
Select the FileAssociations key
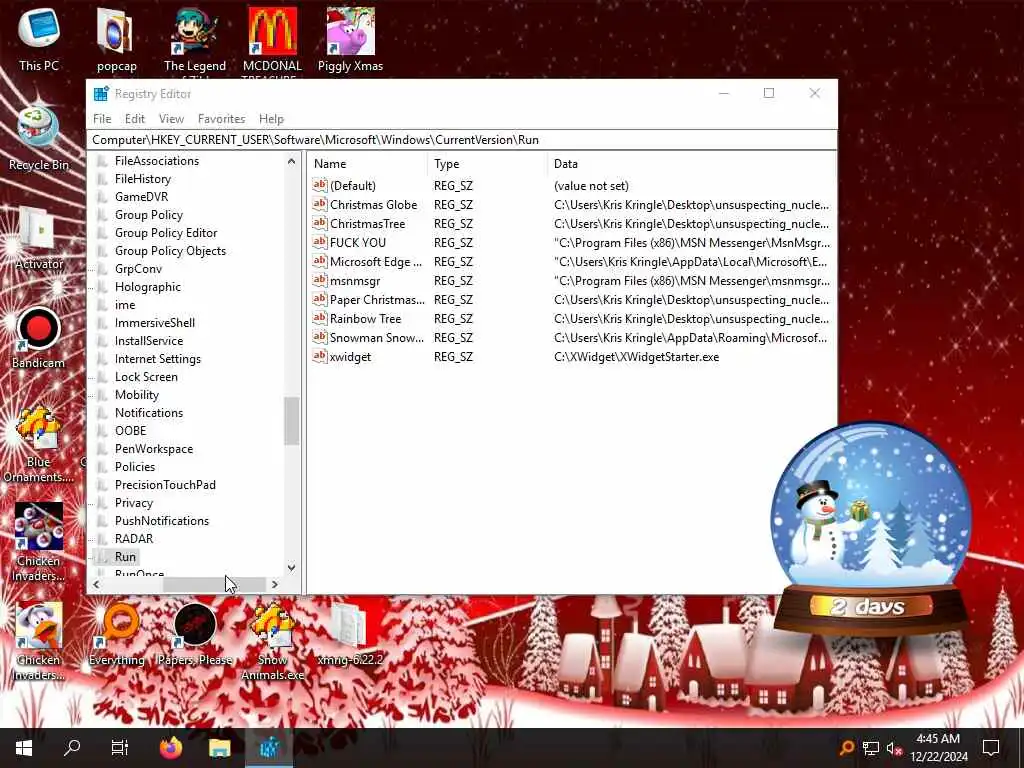point(157,161)
